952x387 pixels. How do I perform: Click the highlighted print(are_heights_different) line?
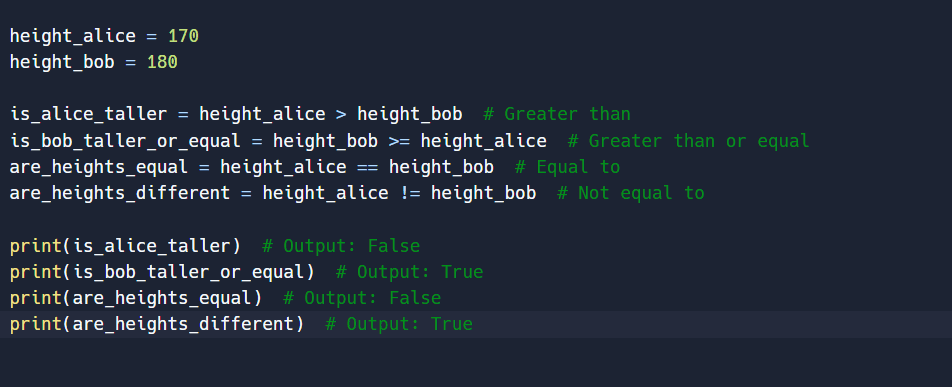[x=476, y=324]
